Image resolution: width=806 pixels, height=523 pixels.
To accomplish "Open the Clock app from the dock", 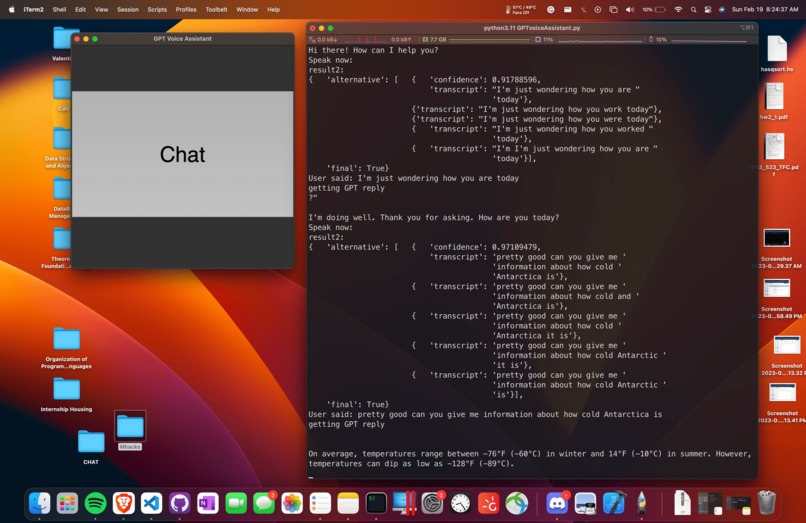I will [x=460, y=503].
